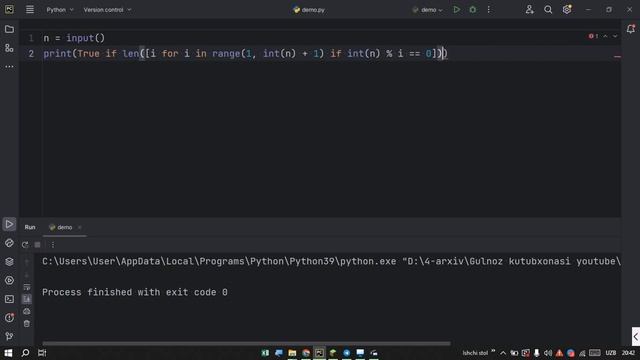The image size is (640, 360).
Task: Open the Notifications bell
Action: pyautogui.click(x=631, y=29)
